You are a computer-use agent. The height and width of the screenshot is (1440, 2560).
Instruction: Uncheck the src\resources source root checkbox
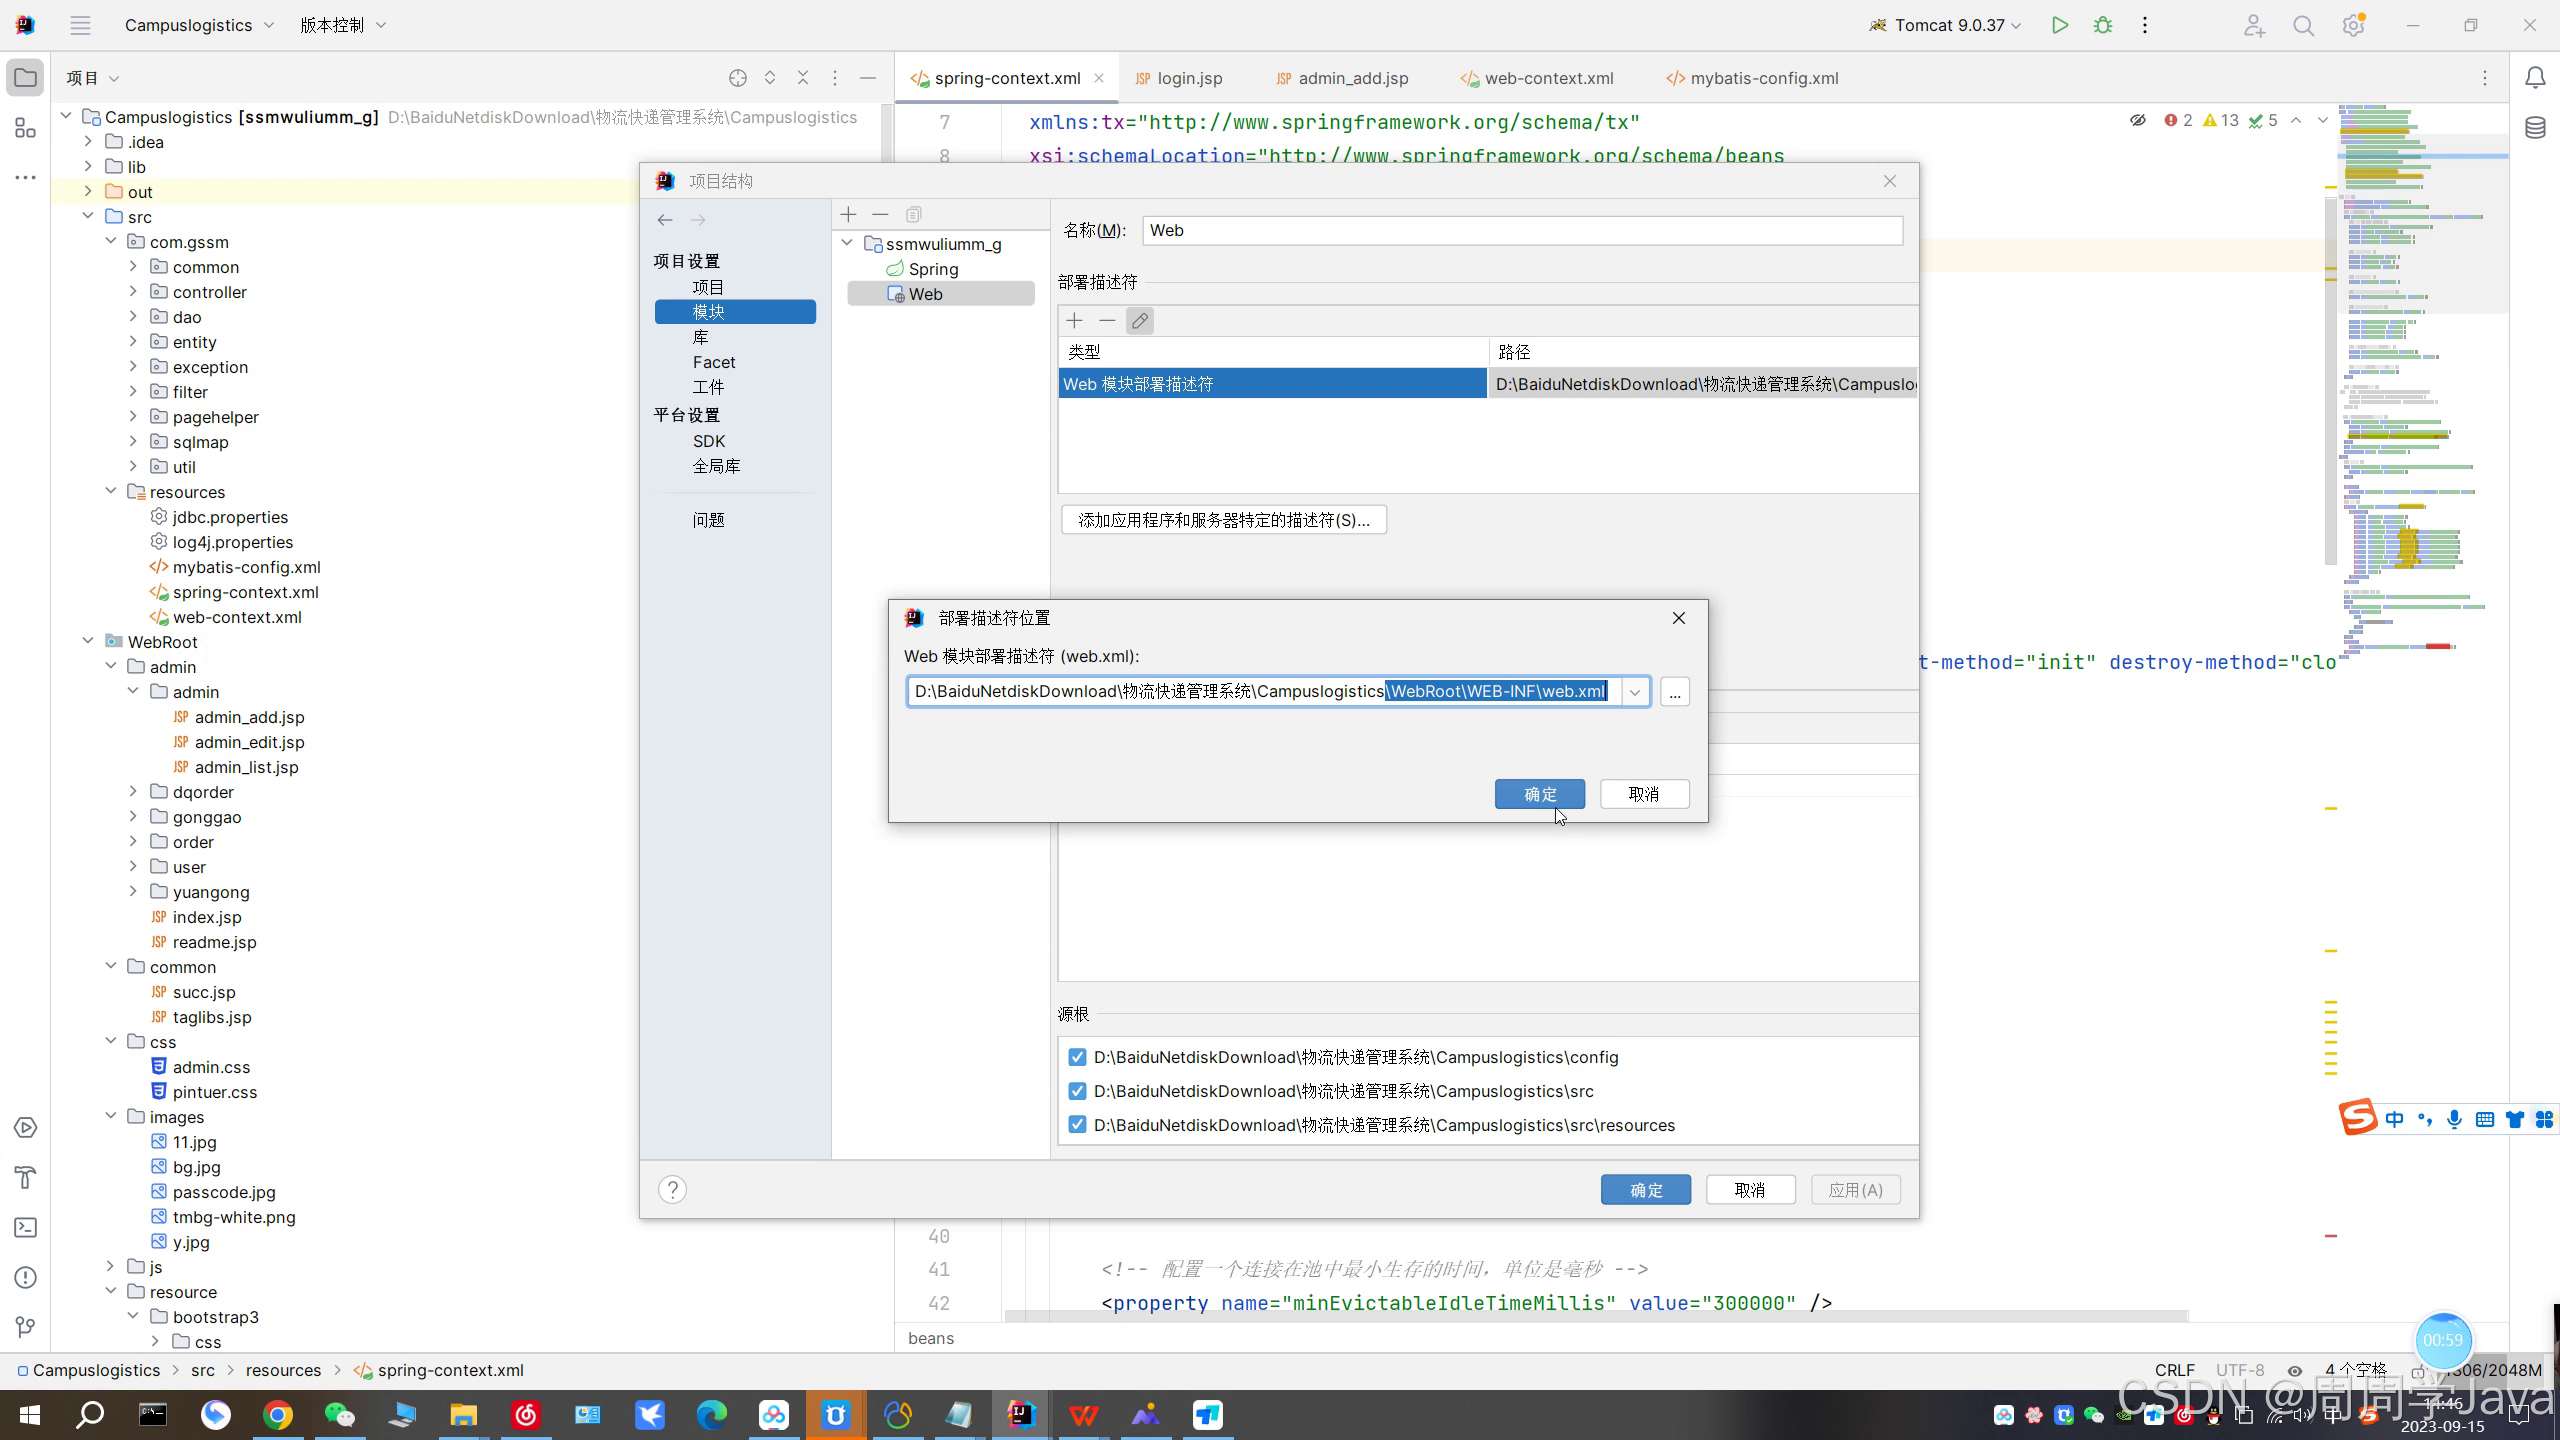(1077, 1125)
